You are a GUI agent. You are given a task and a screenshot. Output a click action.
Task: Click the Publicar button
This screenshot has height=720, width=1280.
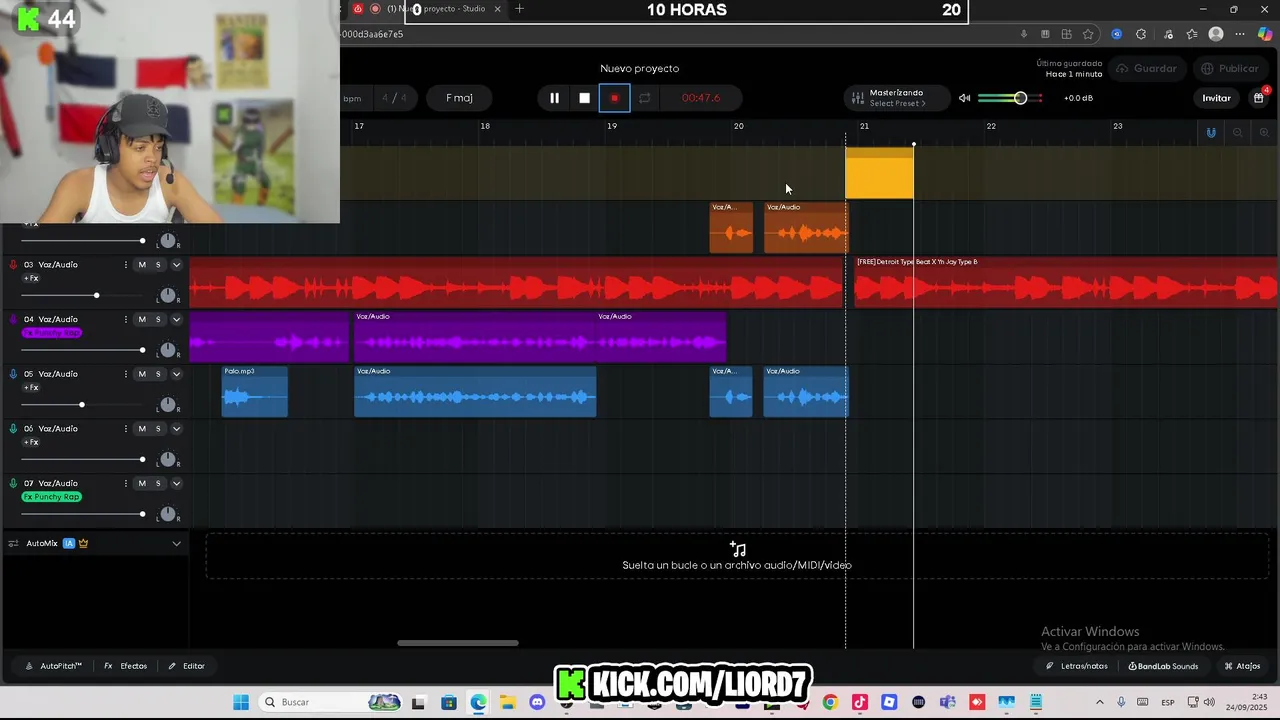coord(1230,69)
